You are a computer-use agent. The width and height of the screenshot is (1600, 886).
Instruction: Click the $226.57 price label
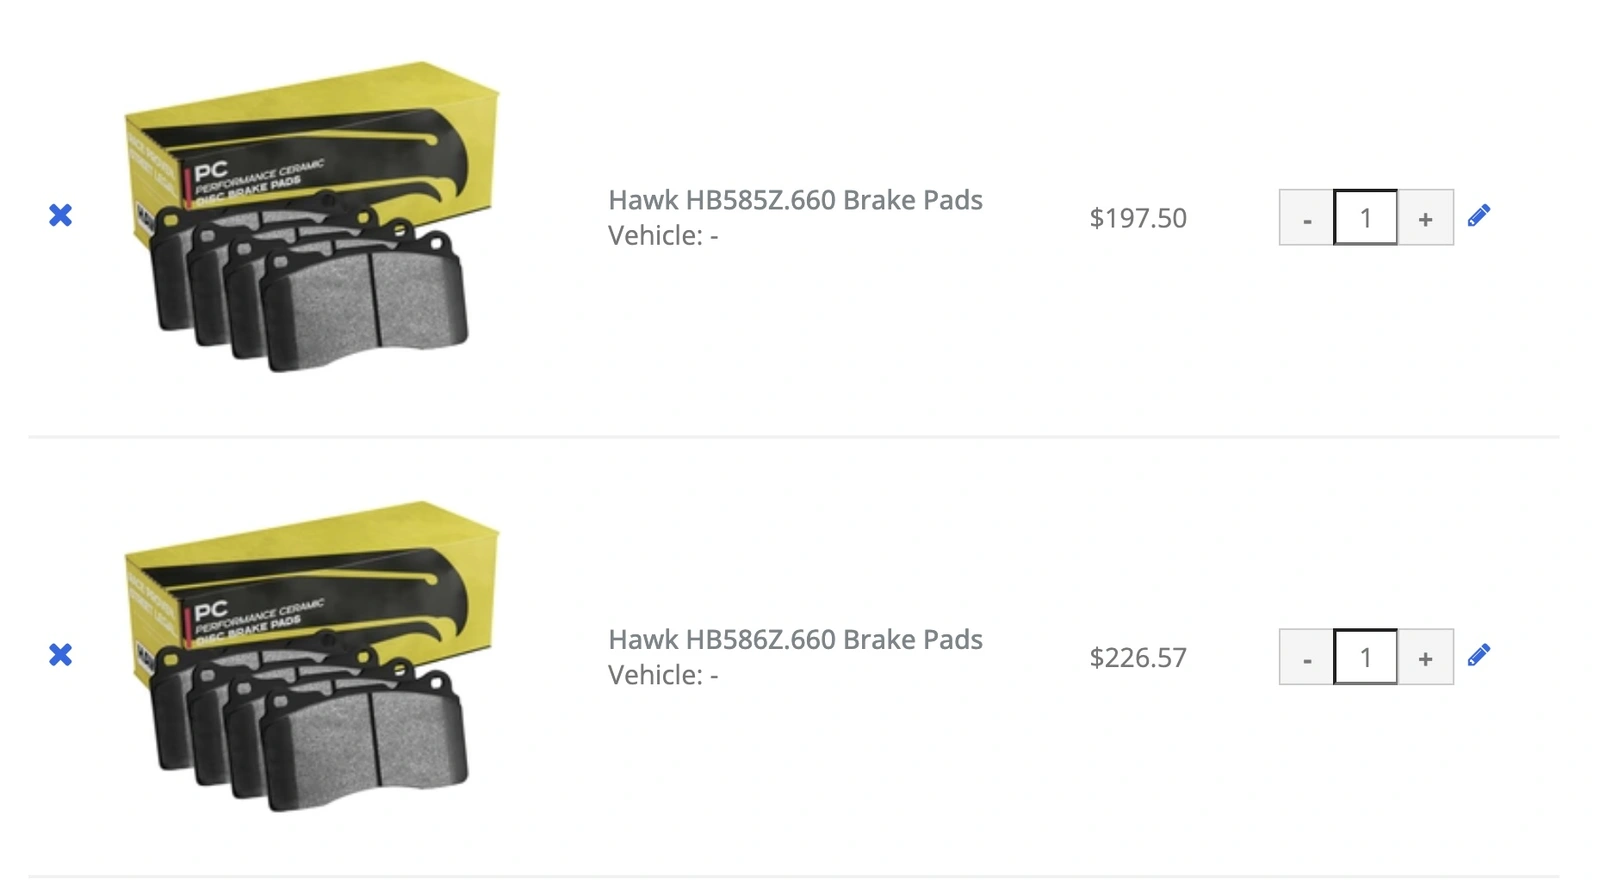1137,657
